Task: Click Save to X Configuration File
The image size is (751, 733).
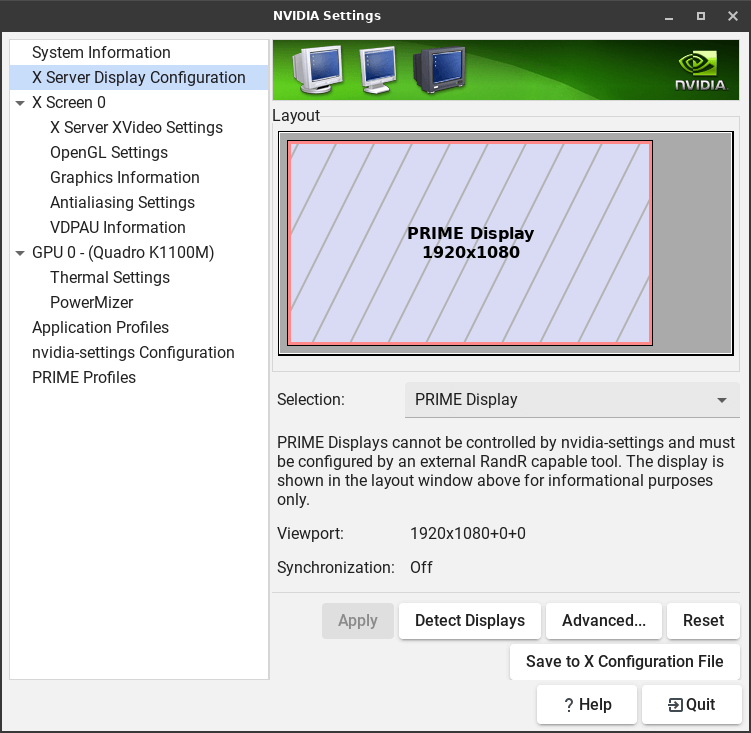Action: pos(624,661)
